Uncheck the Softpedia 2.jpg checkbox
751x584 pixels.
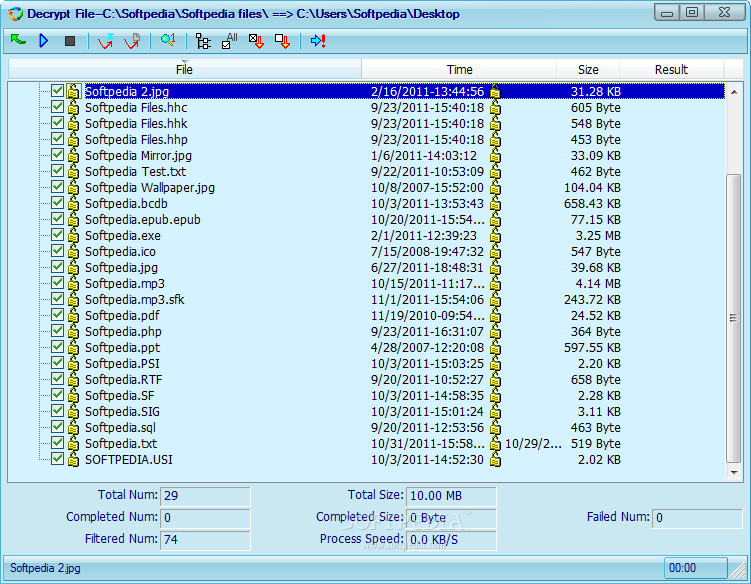click(57, 90)
